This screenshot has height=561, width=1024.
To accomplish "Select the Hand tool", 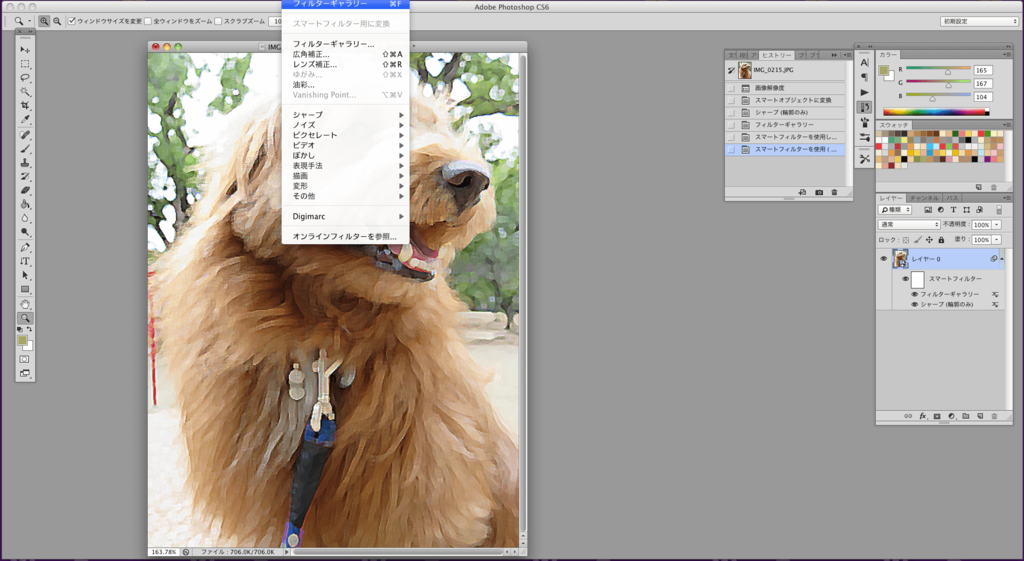I will [x=25, y=304].
